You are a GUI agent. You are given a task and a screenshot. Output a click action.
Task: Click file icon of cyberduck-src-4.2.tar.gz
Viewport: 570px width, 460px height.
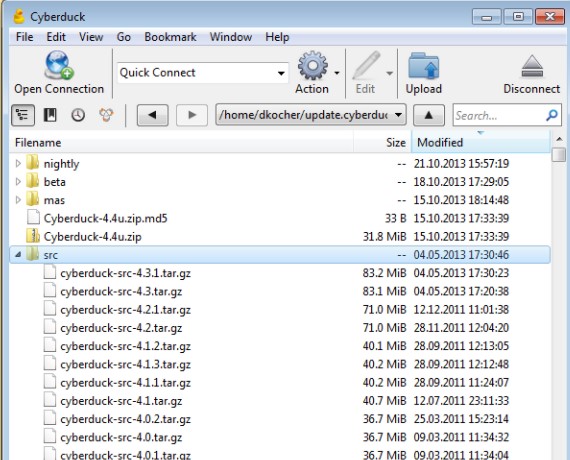(x=50, y=327)
